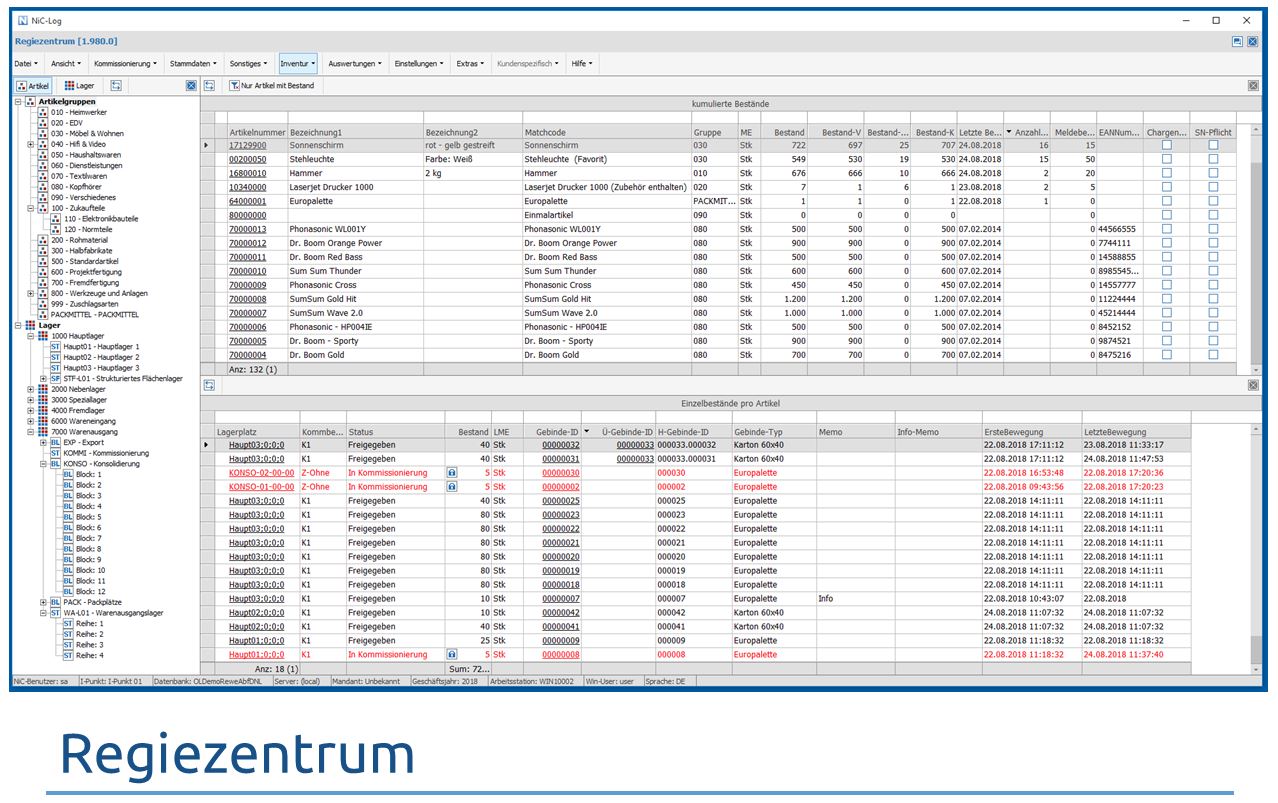
Task: Click refresh icon above the Einzelbestände grid
Action: pyautogui.click(x=209, y=385)
